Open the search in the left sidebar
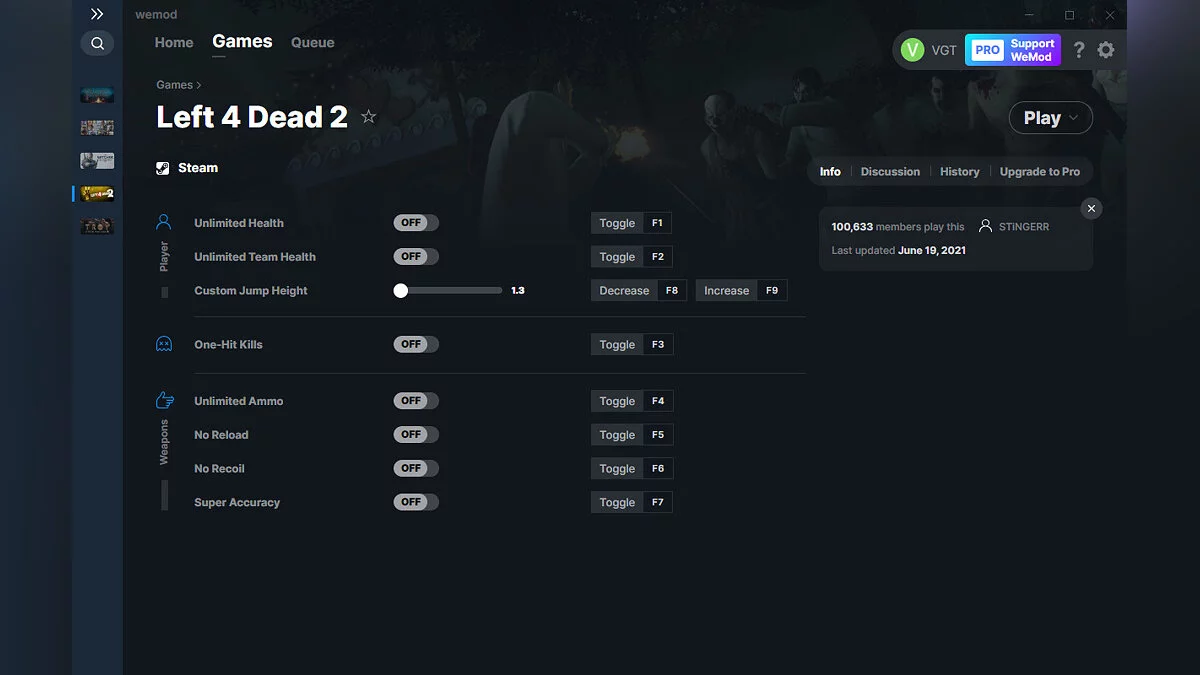Screen dimensions: 1200x675 (x=97, y=43)
